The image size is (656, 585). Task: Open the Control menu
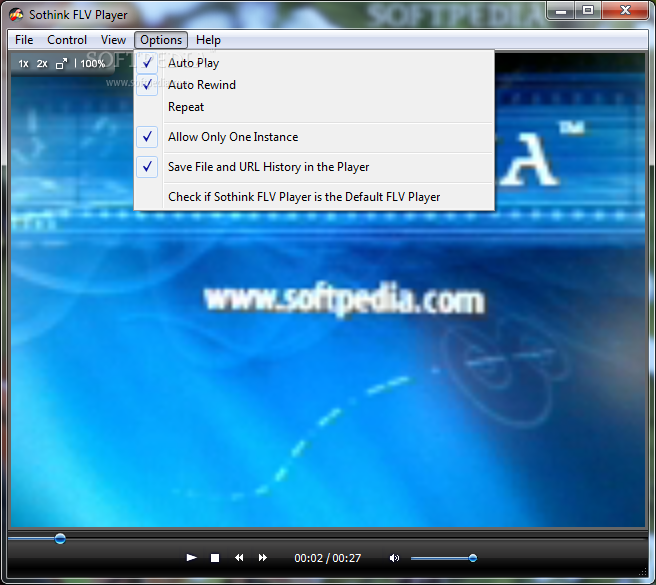pyautogui.click(x=67, y=40)
